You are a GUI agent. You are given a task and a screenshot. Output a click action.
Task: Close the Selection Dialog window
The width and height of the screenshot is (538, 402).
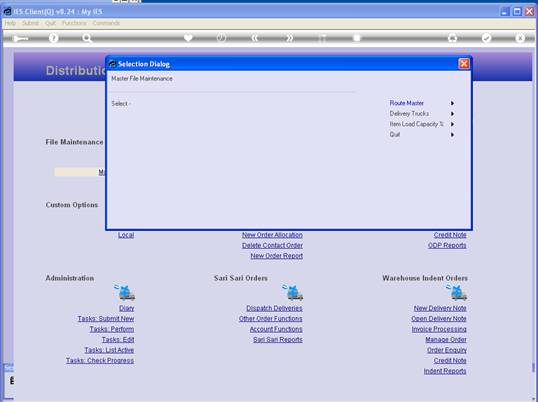(x=464, y=64)
